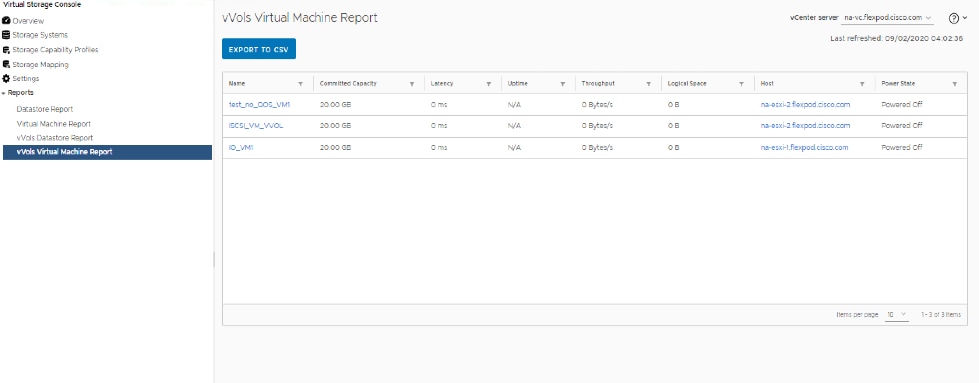Screen dimensions: 979x383
Task: Sort by Name column header
Action: pos(237,83)
